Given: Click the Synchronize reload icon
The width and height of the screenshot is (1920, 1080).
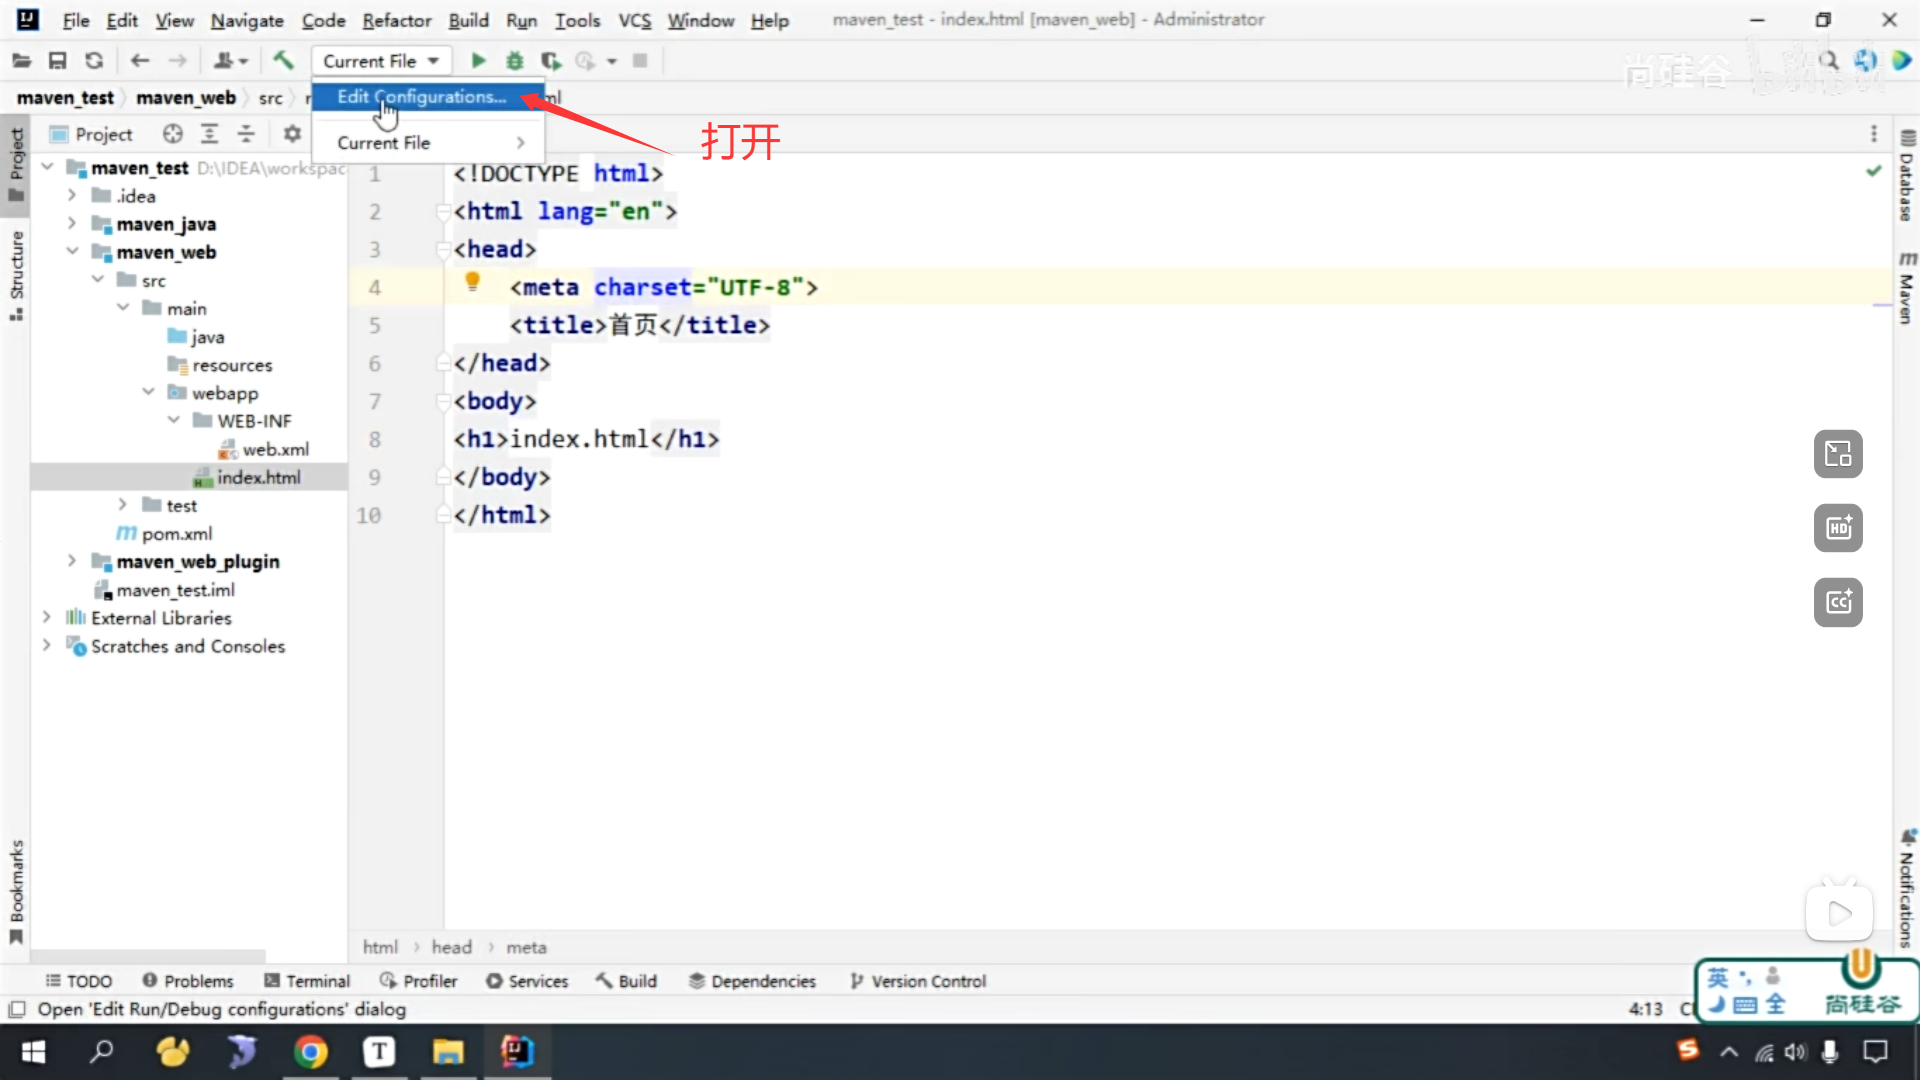Looking at the screenshot, I should (94, 61).
